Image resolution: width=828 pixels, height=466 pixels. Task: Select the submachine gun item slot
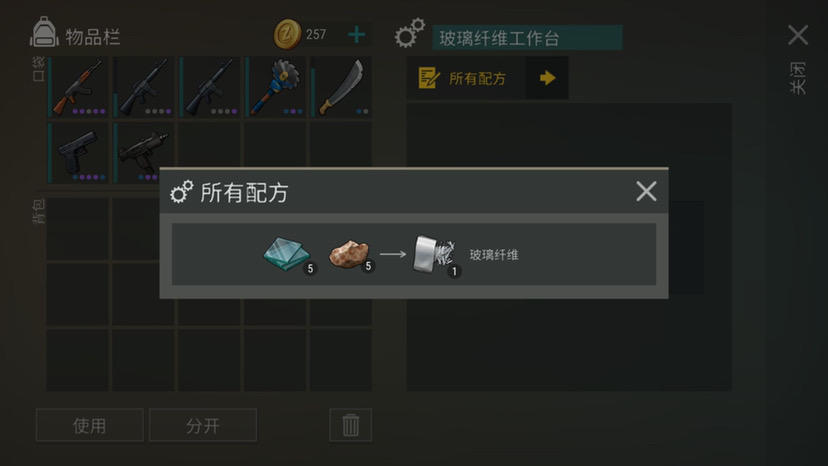pyautogui.click(x=144, y=153)
